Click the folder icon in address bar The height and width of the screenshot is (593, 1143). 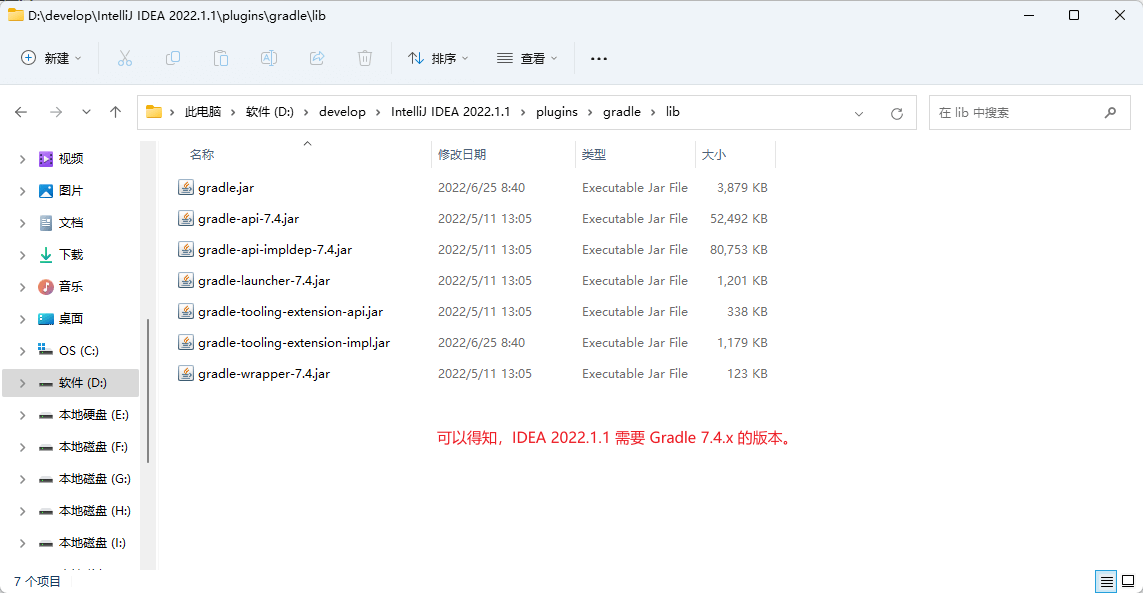click(x=154, y=112)
